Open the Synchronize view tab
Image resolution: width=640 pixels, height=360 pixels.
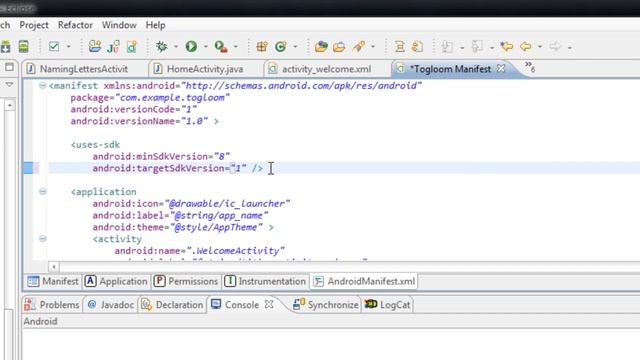pos(326,305)
